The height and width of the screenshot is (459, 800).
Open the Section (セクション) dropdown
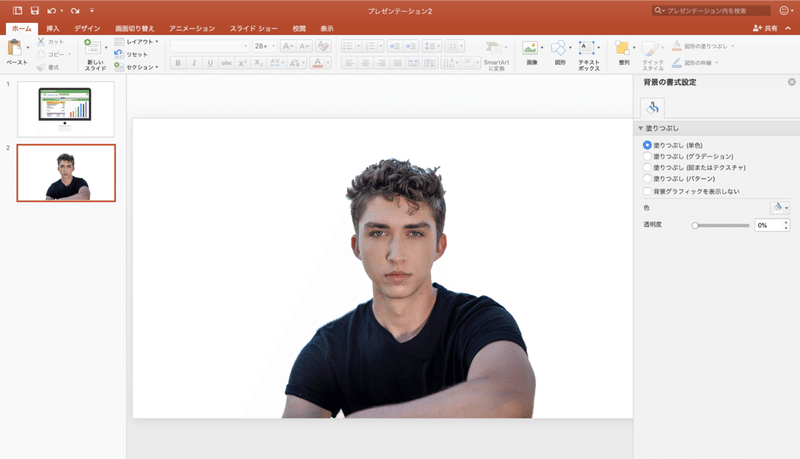pyautogui.click(x=137, y=67)
